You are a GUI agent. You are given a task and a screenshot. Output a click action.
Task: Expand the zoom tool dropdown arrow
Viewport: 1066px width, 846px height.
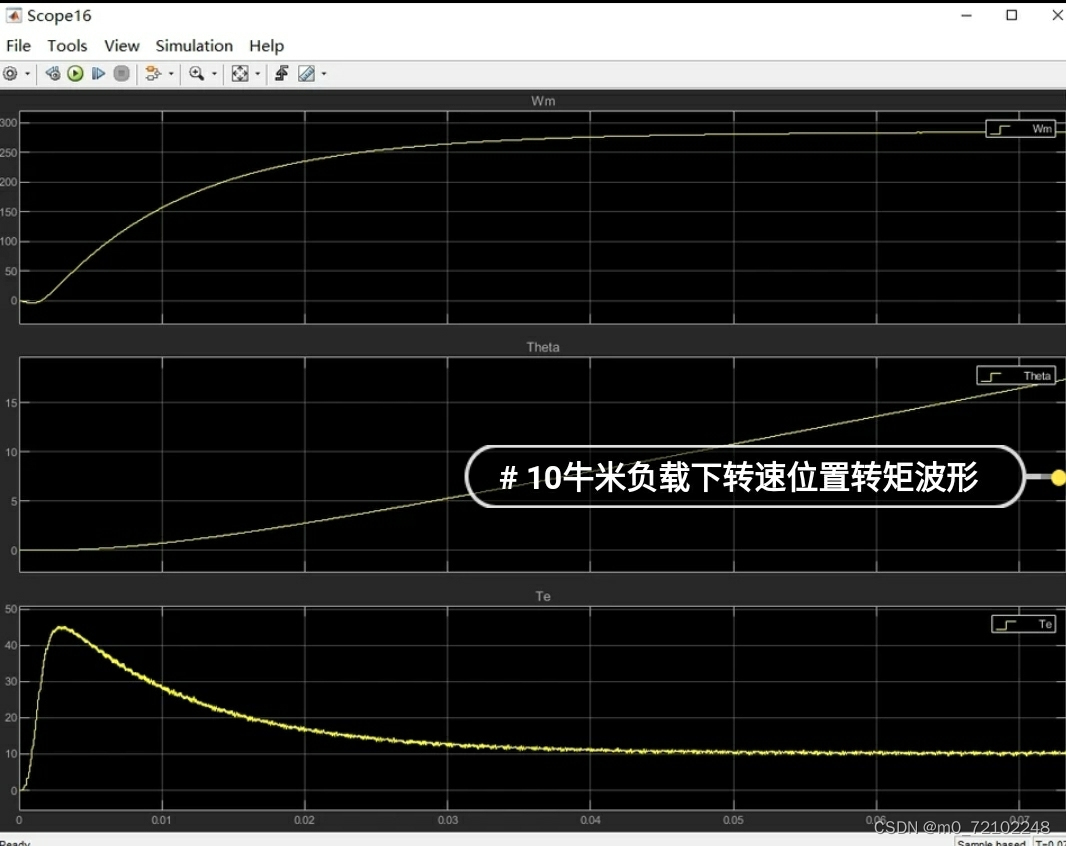[214, 73]
